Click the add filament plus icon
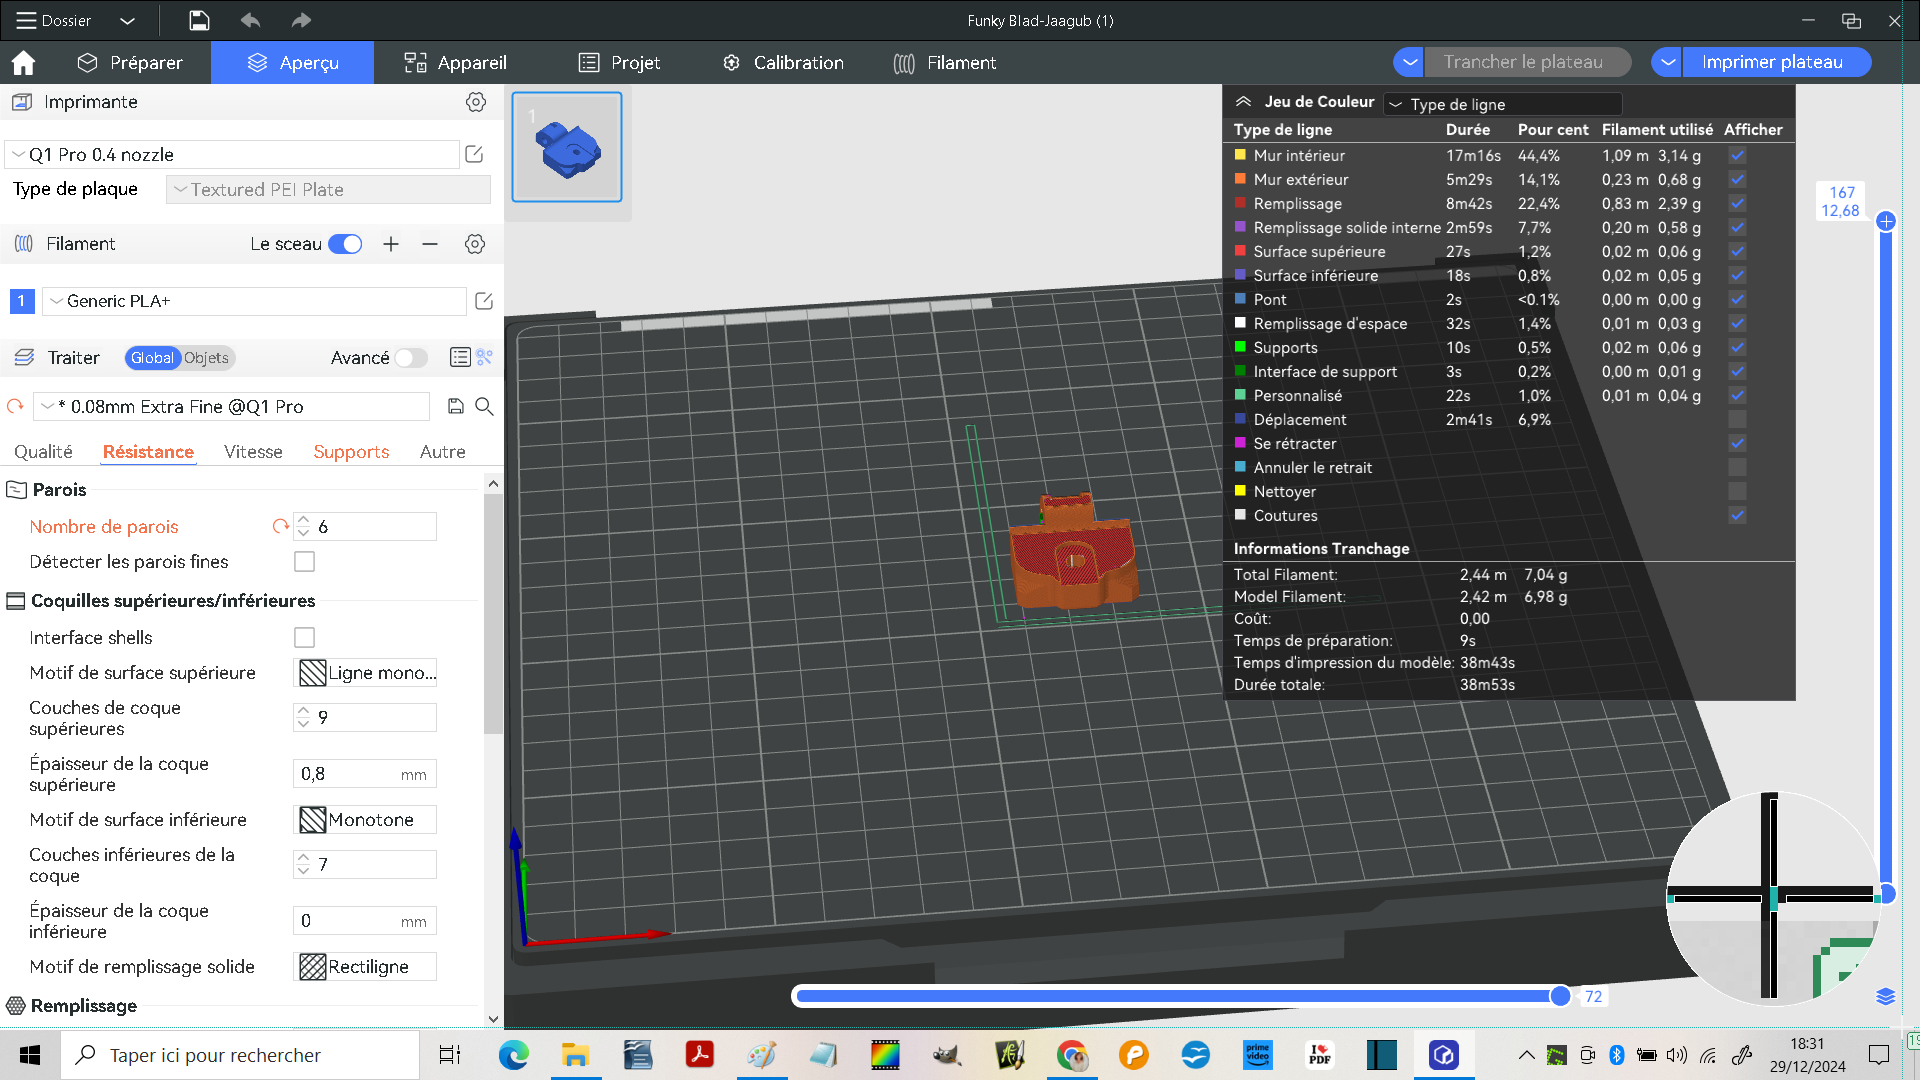 391,244
